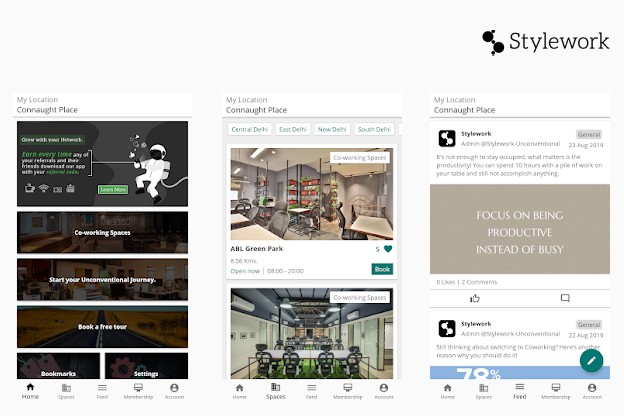
Task: Click Learn More on the referral banner
Action: pos(113,189)
